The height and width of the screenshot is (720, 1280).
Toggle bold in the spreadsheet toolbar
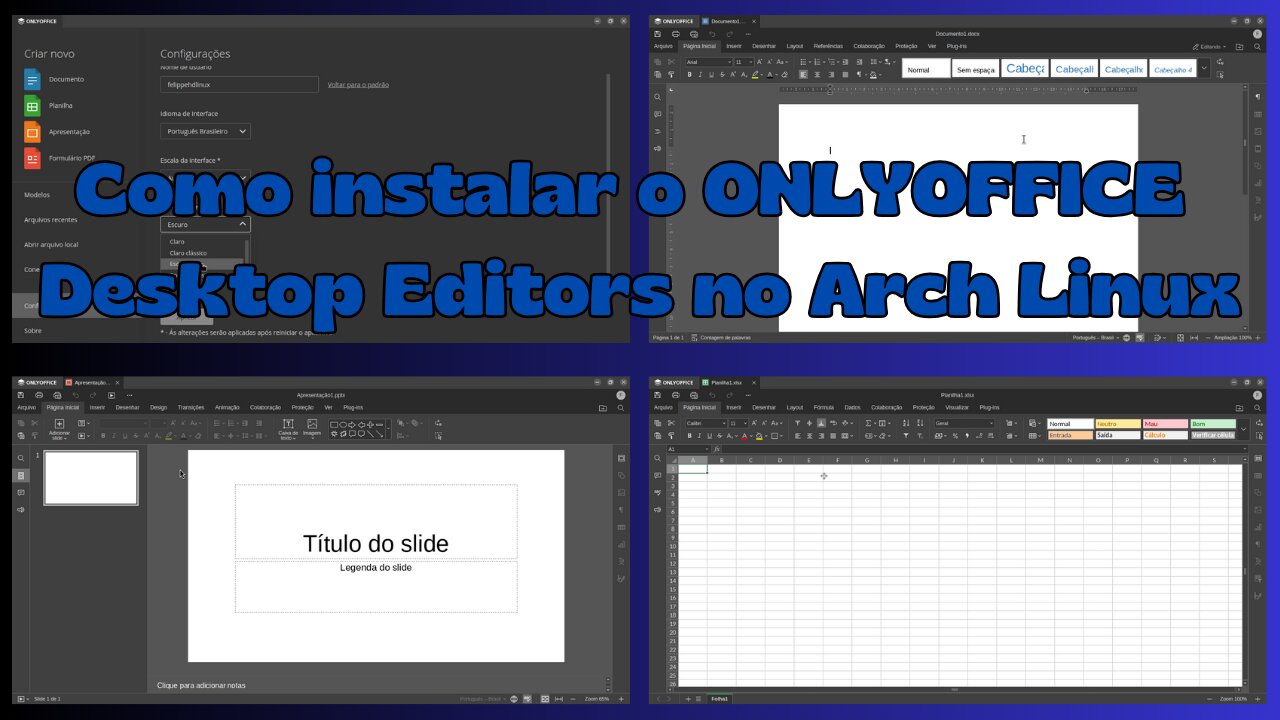coord(689,436)
